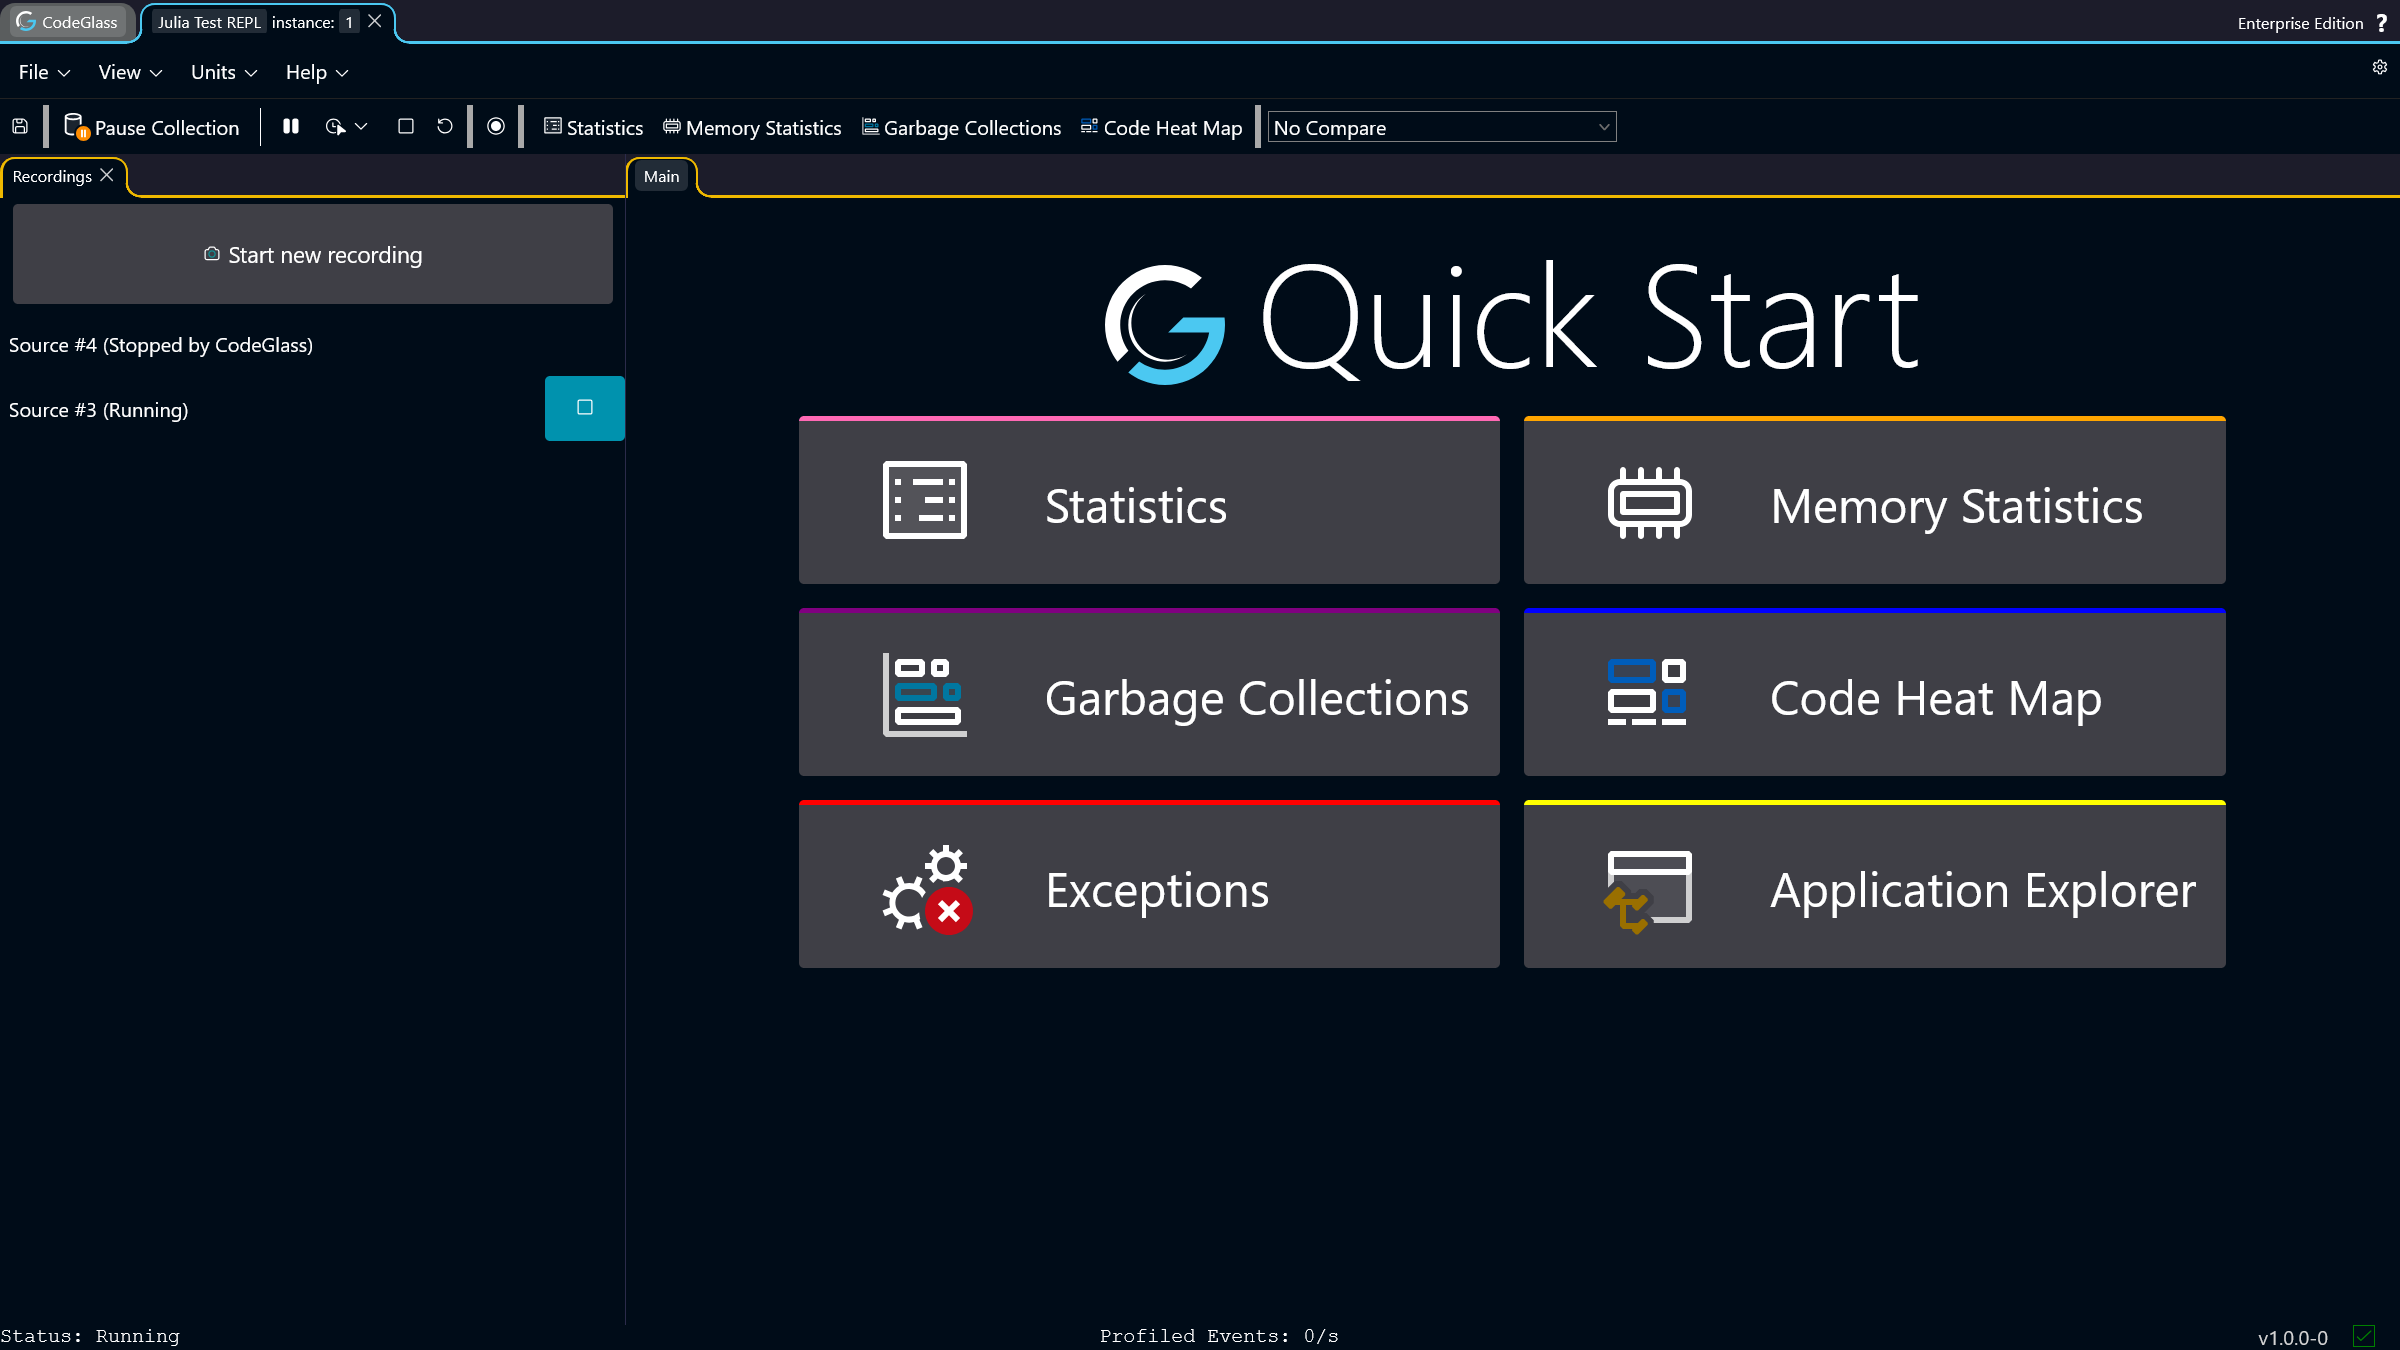Image resolution: width=2400 pixels, height=1350 pixels.
Task: Click the v1.0.0-0 version label
Action: 2292,1337
